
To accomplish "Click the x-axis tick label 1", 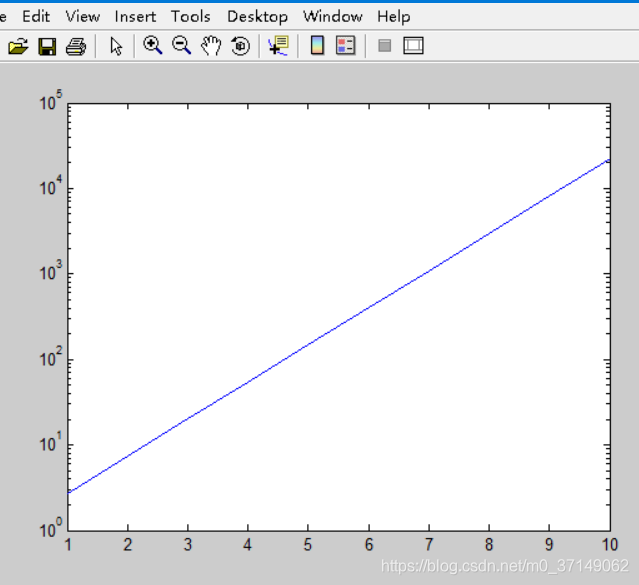I will 68,545.
